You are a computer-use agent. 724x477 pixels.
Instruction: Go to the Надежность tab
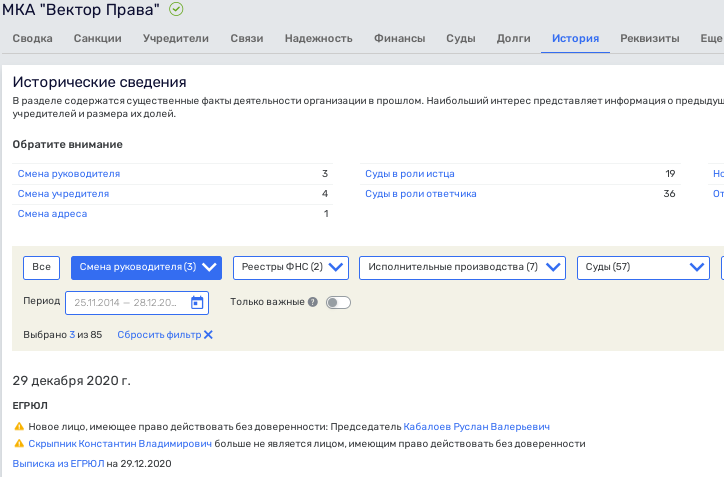pos(319,38)
